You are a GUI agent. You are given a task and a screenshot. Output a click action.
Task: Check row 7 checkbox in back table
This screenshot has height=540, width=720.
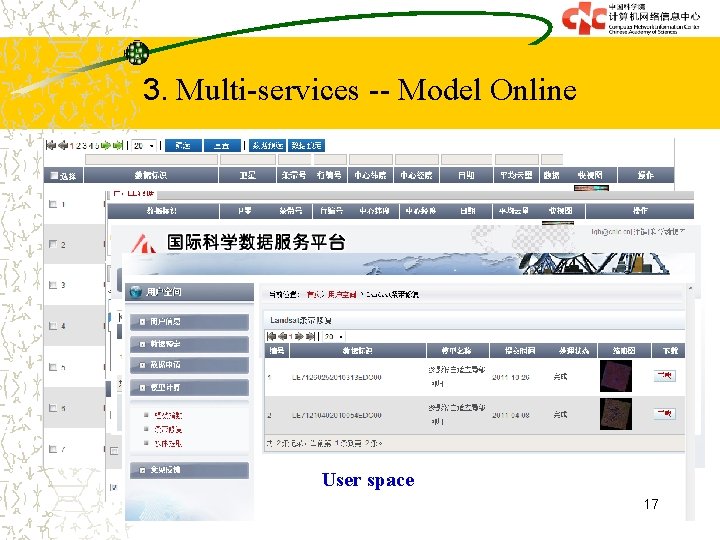pyautogui.click(x=53, y=449)
